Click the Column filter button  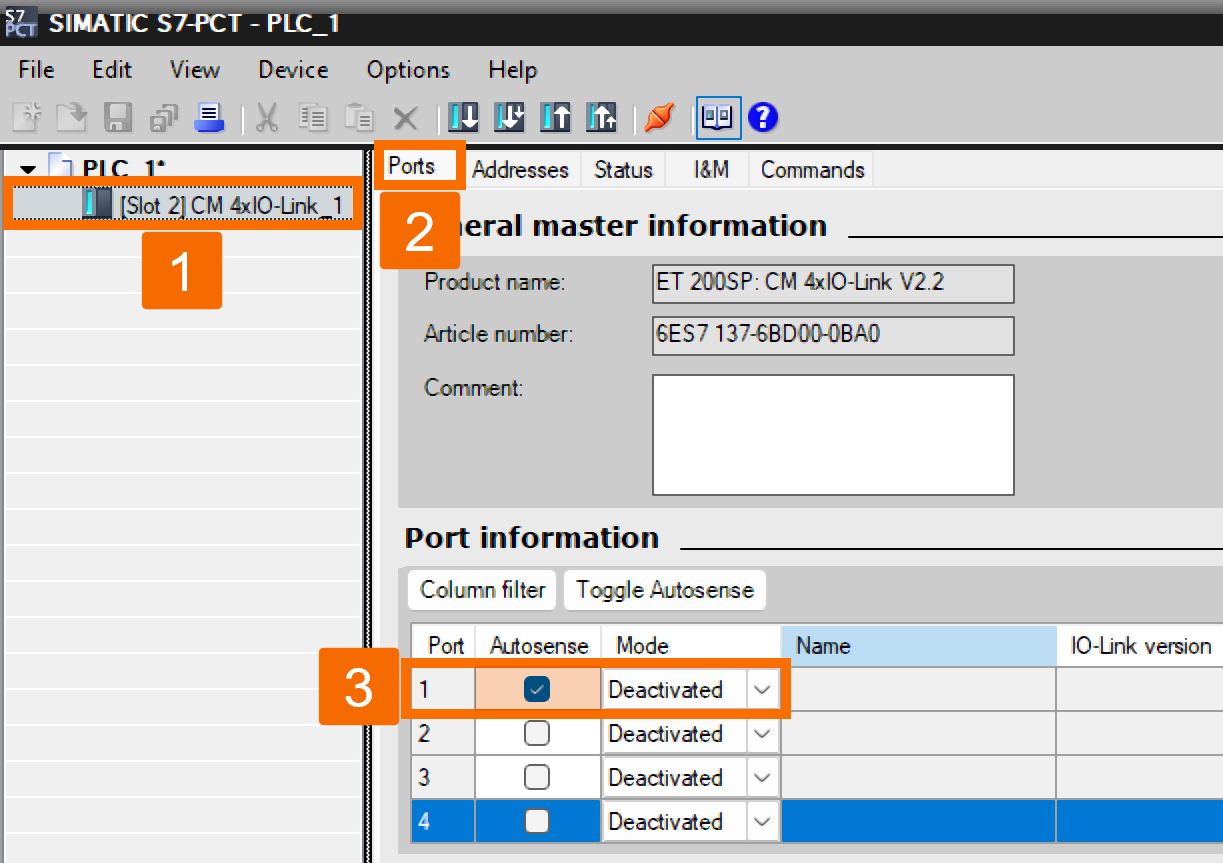(483, 590)
